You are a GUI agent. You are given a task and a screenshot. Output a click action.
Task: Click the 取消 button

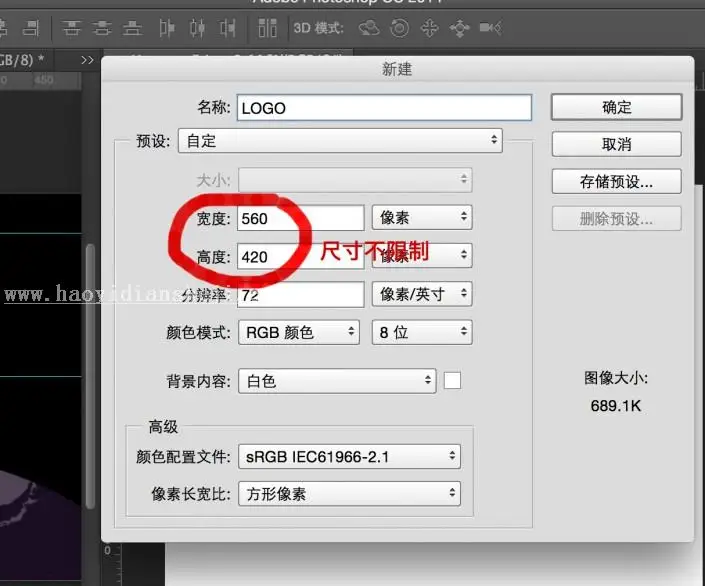tap(616, 144)
